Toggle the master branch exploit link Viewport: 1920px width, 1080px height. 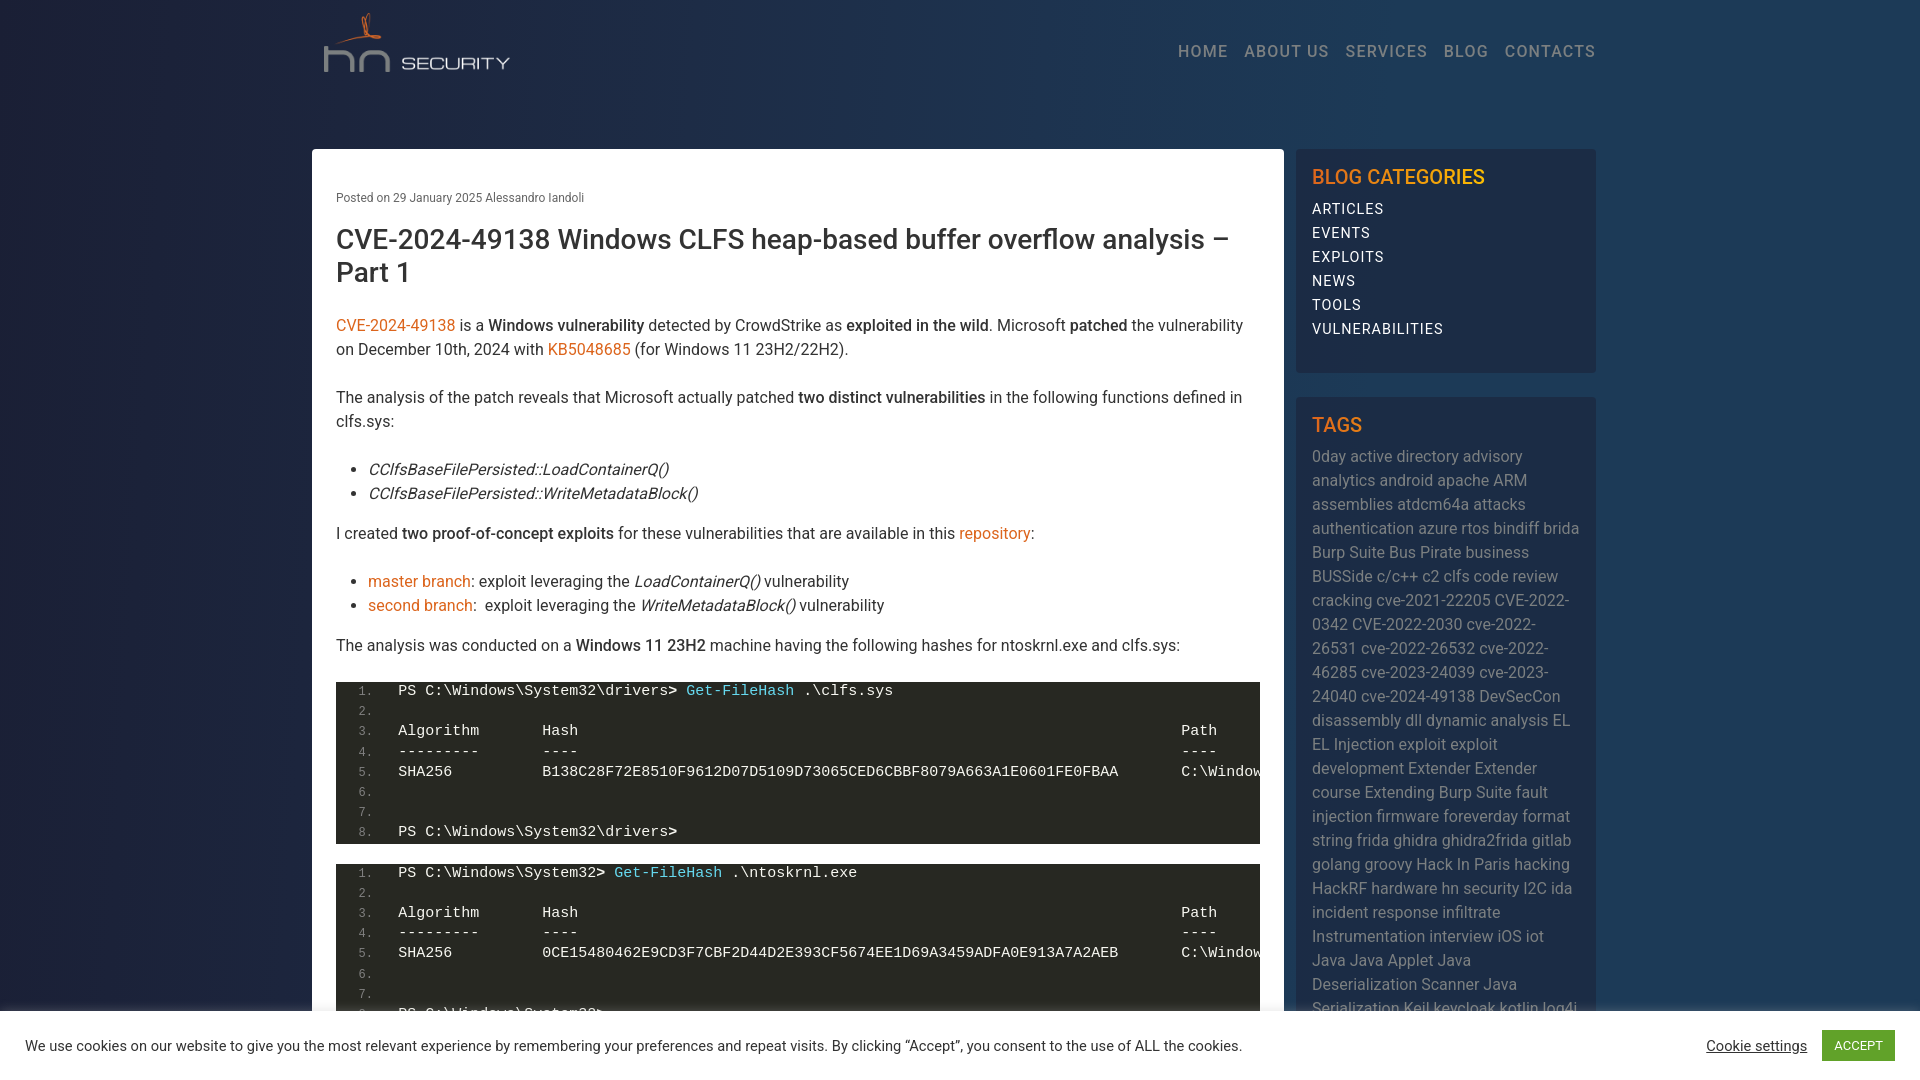click(x=419, y=580)
